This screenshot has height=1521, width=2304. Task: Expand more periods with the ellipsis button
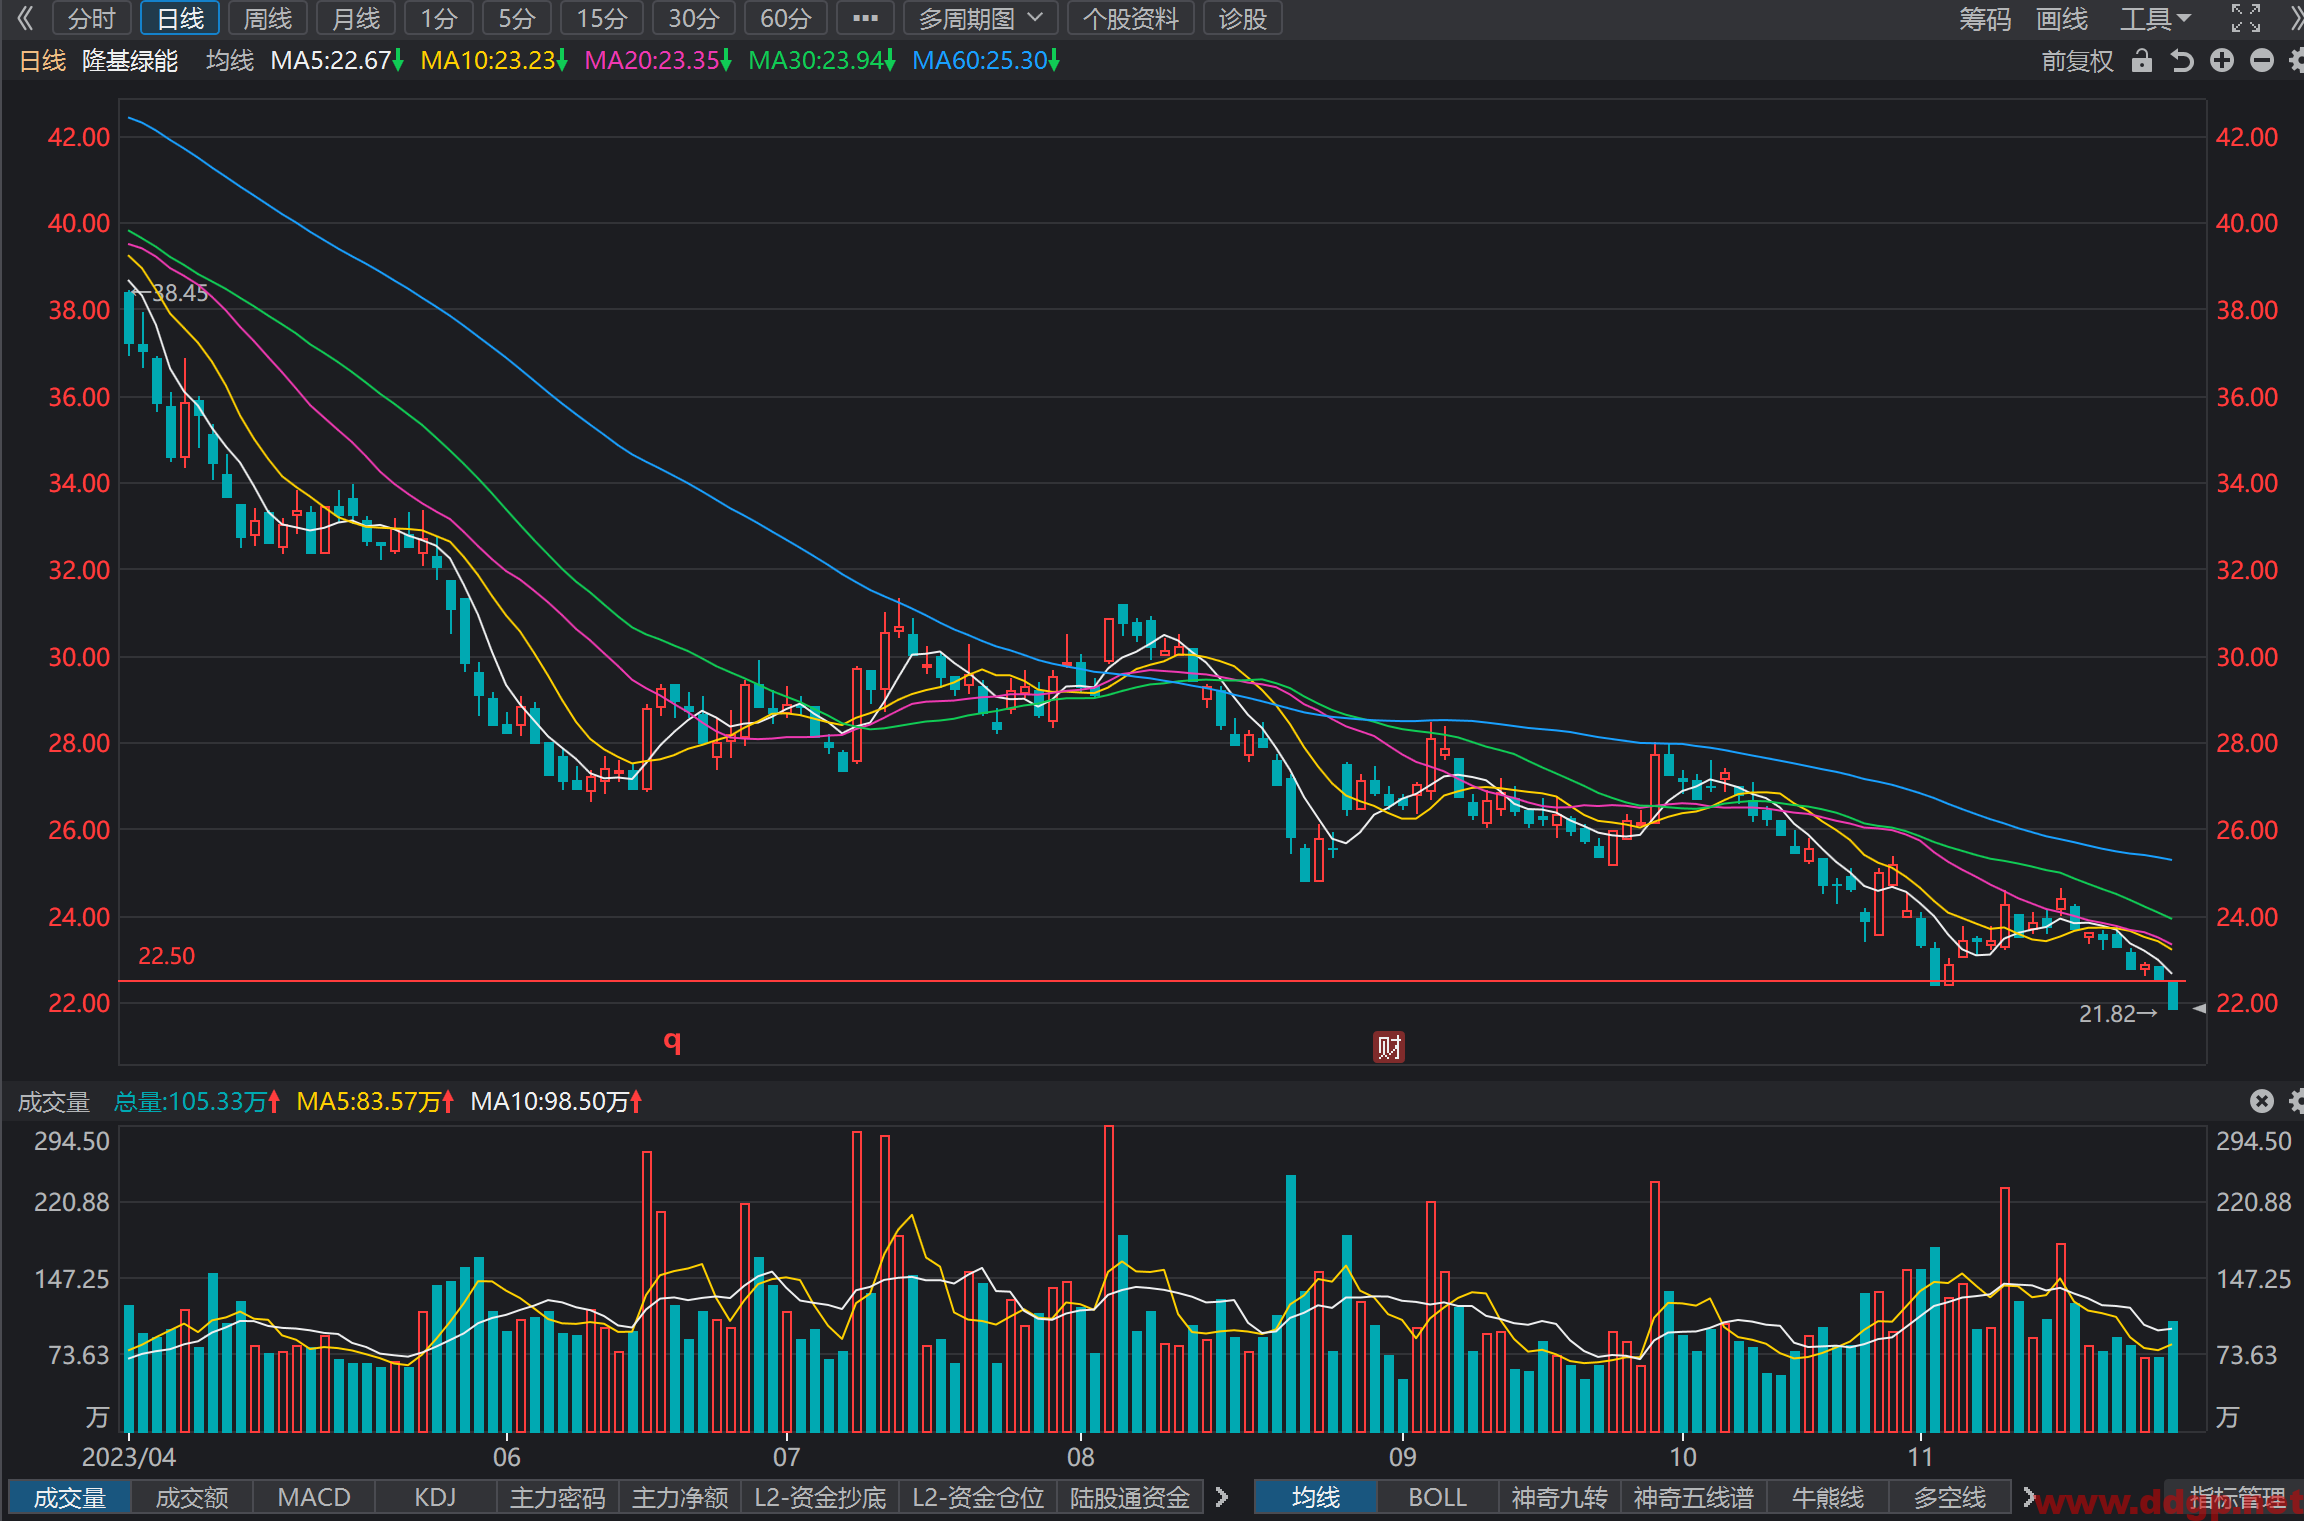(865, 18)
